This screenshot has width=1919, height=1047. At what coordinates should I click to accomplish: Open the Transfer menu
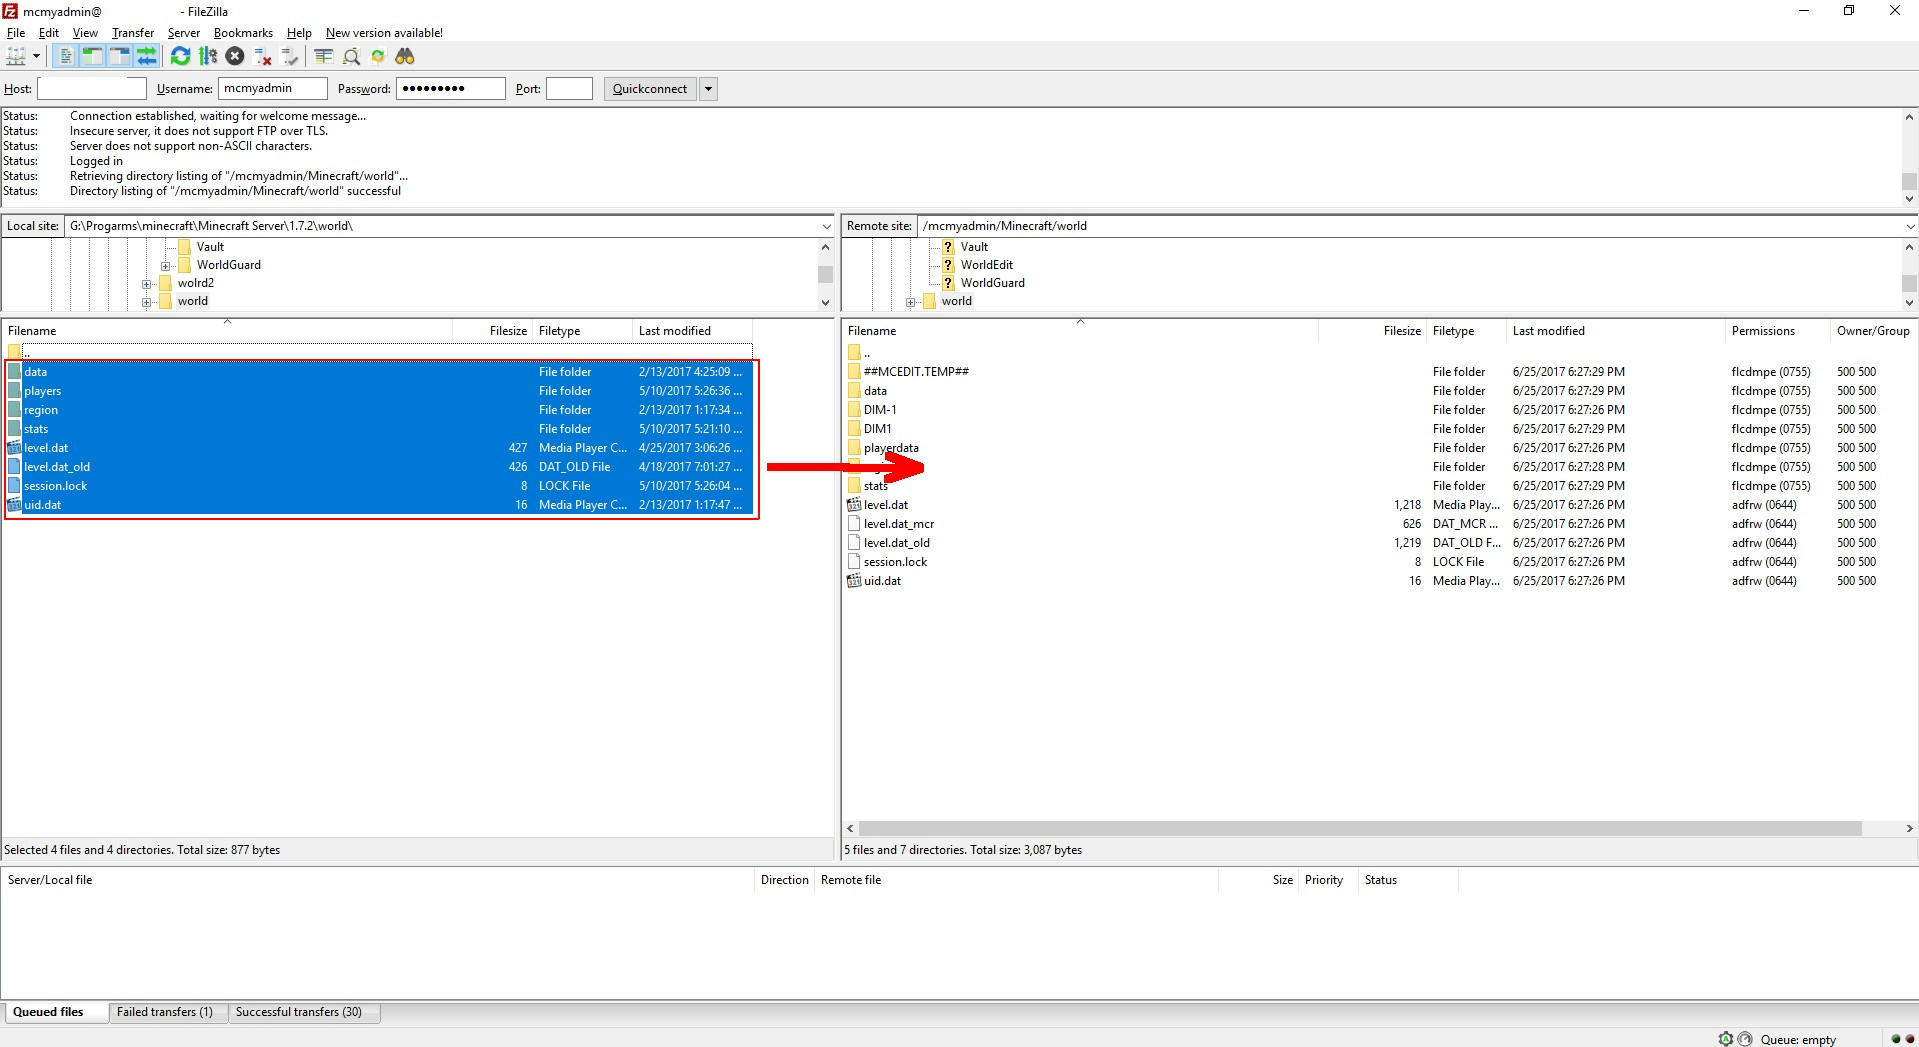(x=133, y=32)
